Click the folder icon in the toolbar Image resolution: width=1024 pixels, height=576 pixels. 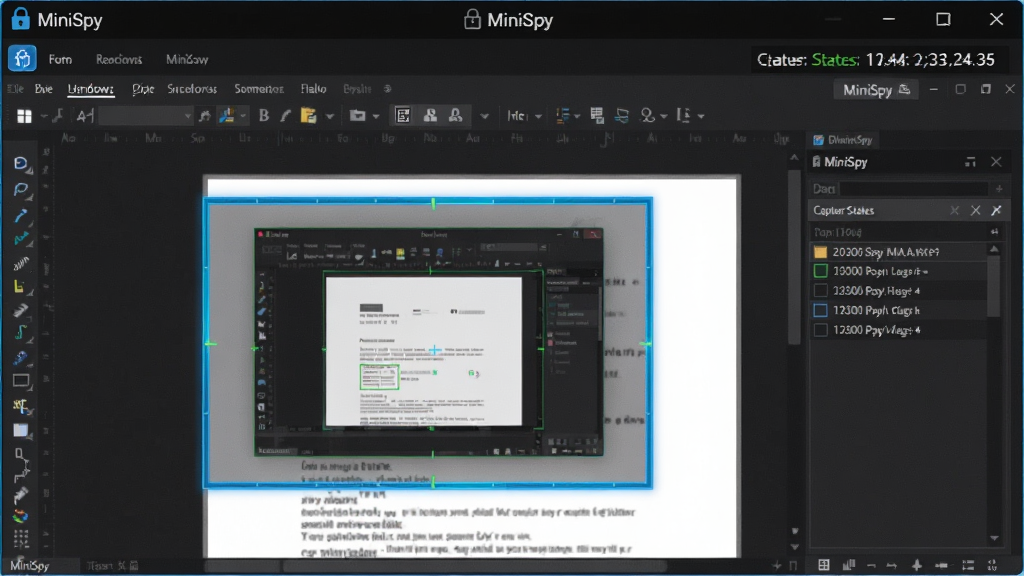point(357,116)
